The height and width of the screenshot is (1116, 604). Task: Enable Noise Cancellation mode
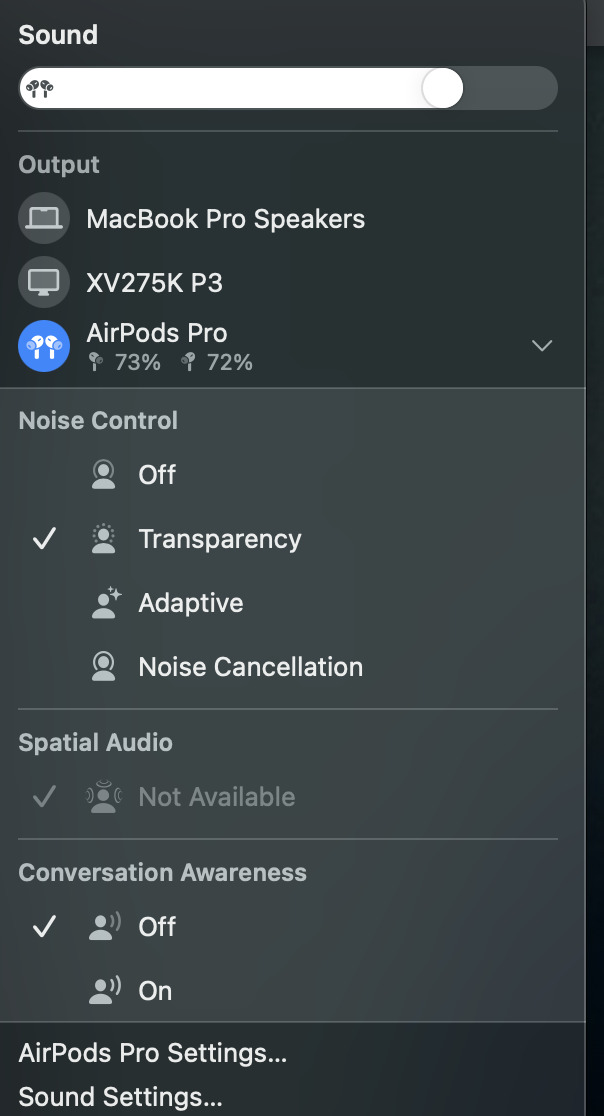pyautogui.click(x=250, y=667)
